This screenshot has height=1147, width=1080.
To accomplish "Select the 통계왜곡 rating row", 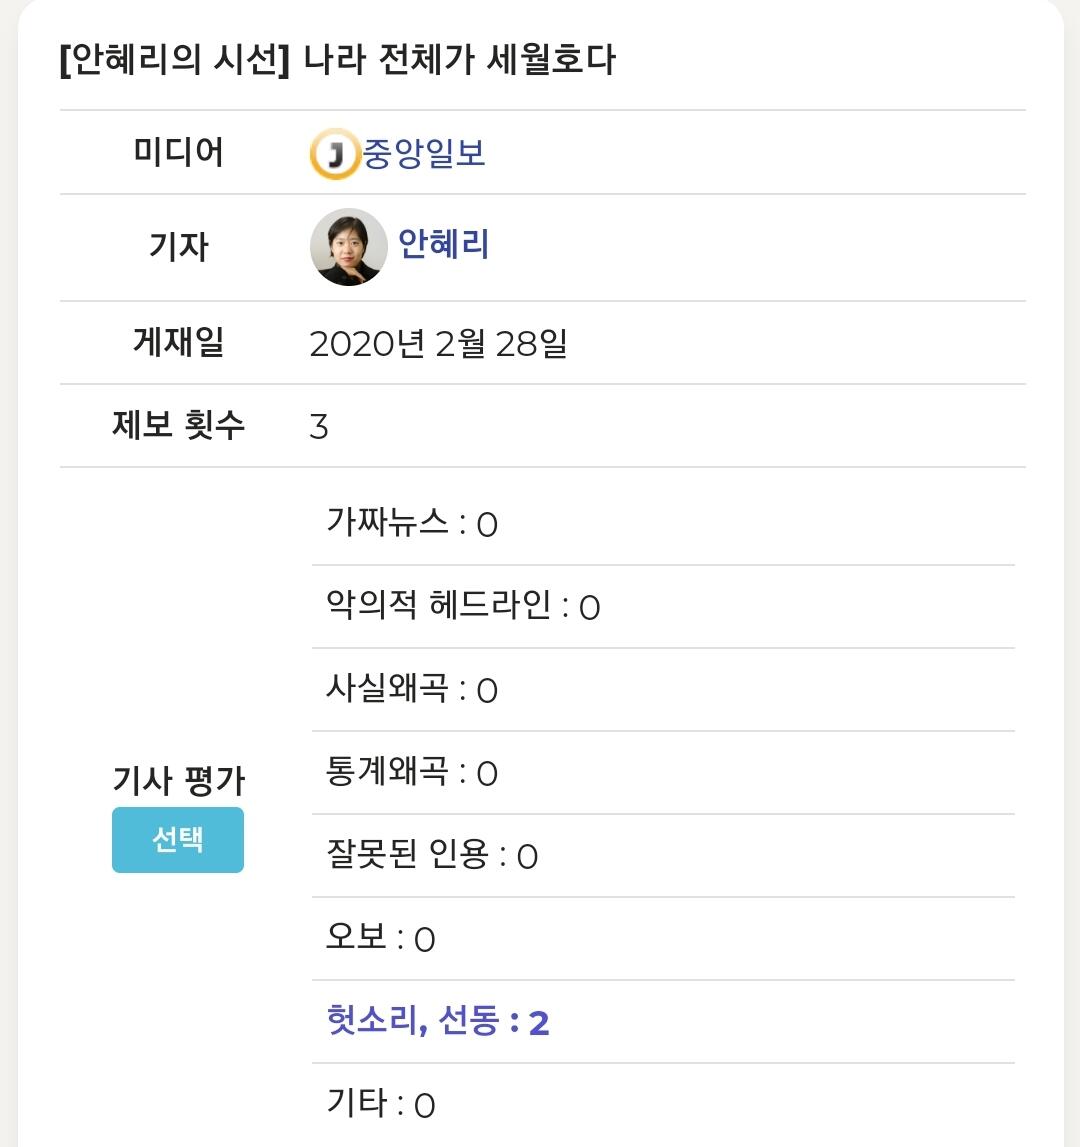I will 412,772.
